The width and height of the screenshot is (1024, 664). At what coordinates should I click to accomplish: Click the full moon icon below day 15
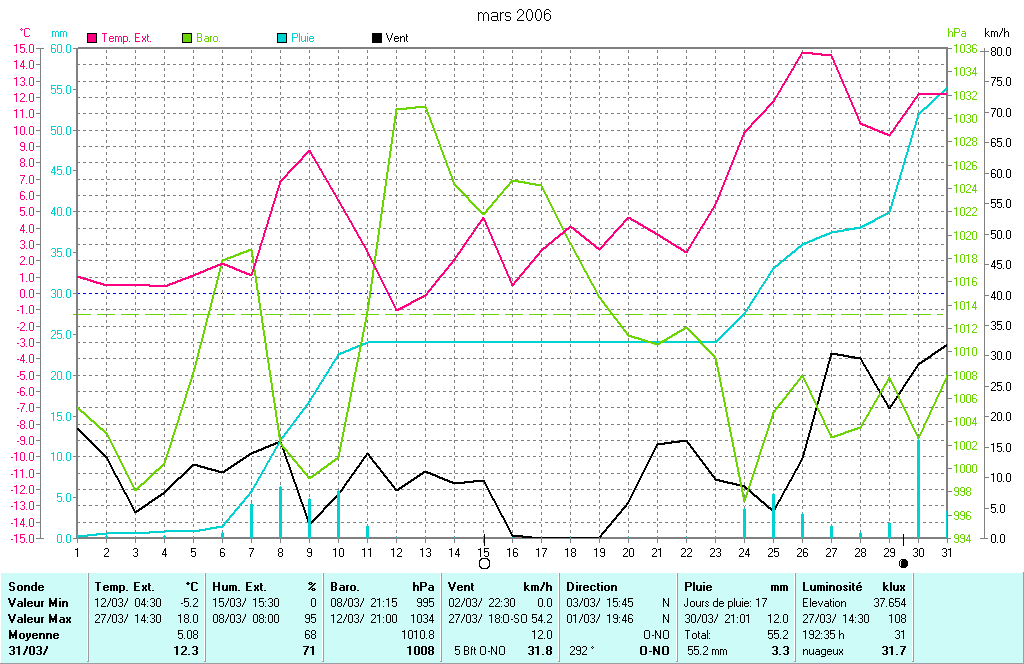tap(485, 563)
